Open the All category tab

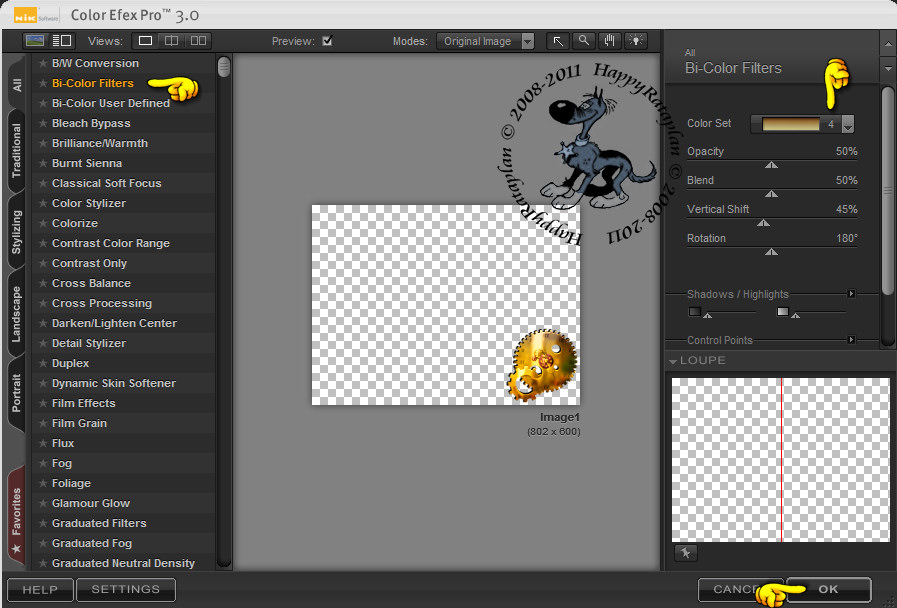[x=17, y=85]
